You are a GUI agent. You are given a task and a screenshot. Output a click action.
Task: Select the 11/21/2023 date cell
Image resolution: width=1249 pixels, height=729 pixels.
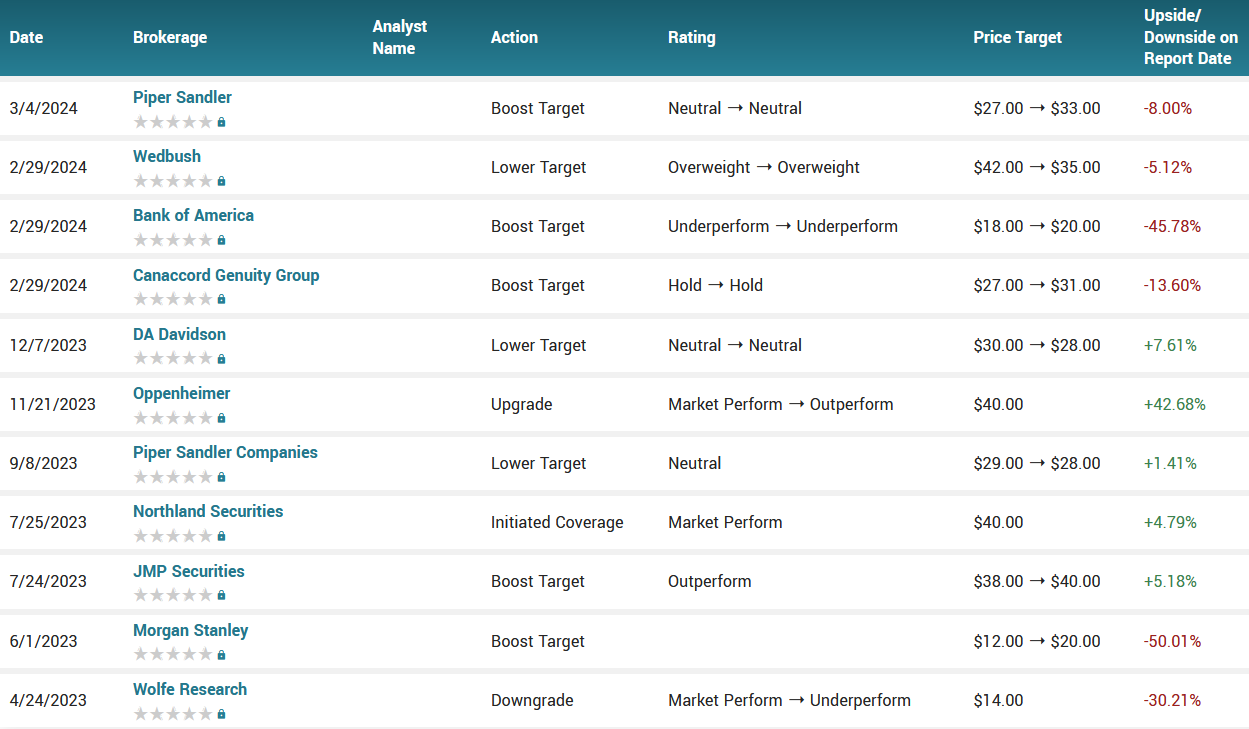[53, 404]
